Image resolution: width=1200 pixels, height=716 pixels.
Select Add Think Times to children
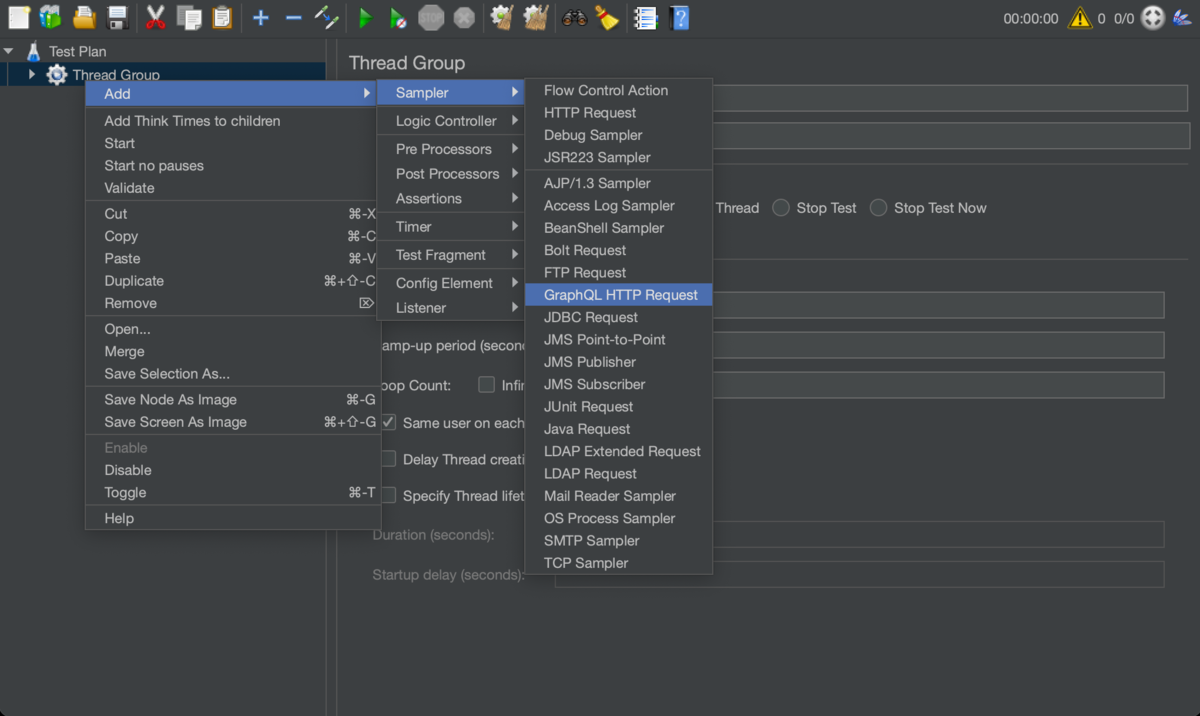[231, 121]
